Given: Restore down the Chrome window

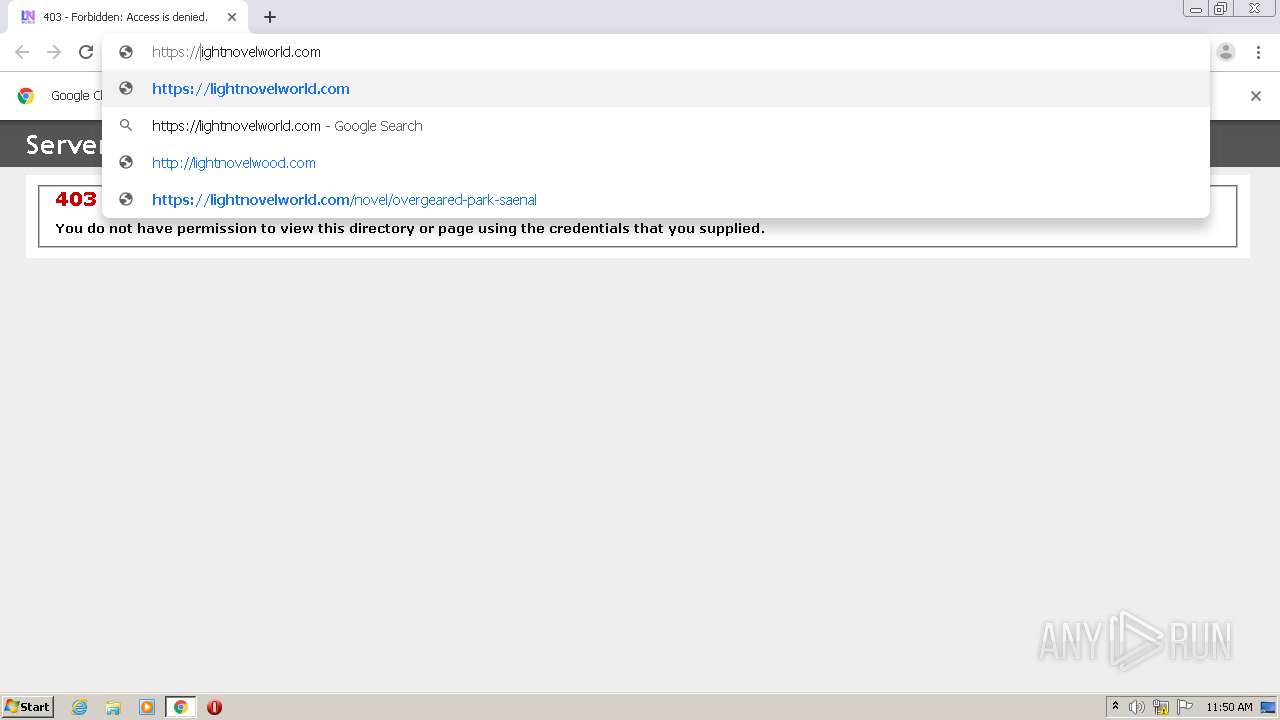Looking at the screenshot, I should pos(1221,8).
